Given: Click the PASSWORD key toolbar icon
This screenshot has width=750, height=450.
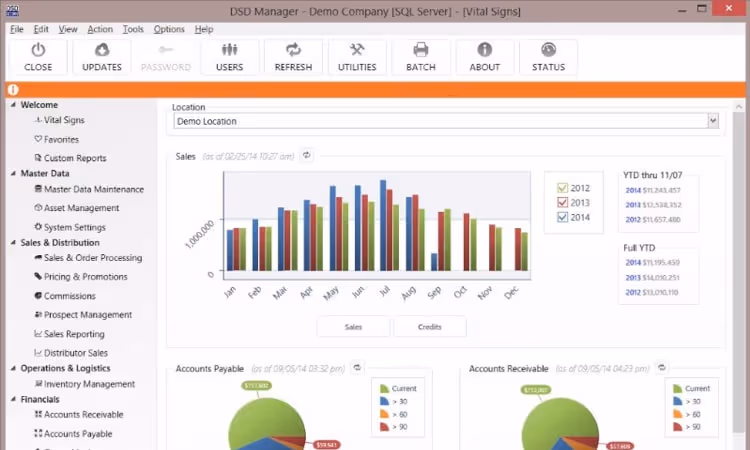Looking at the screenshot, I should tap(165, 57).
